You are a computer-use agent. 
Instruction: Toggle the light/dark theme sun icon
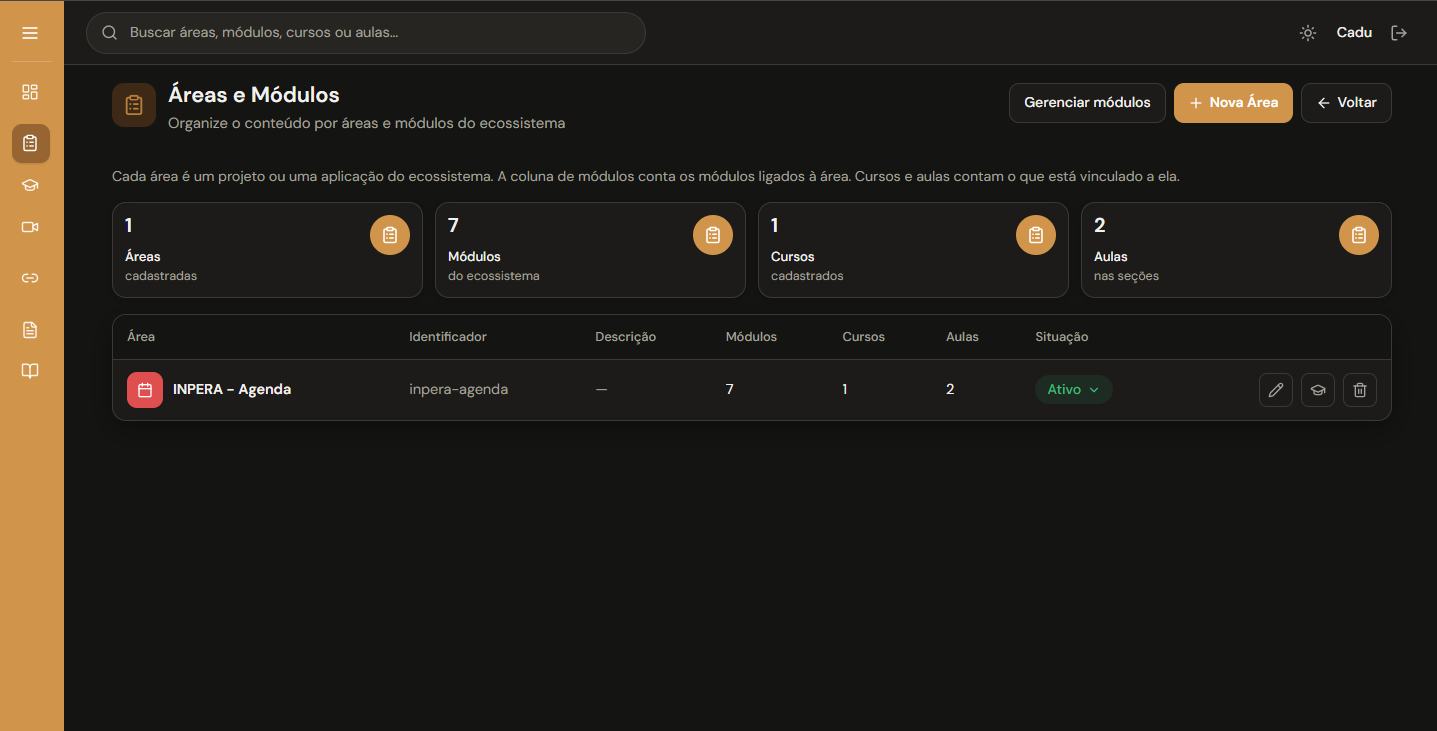[1308, 33]
